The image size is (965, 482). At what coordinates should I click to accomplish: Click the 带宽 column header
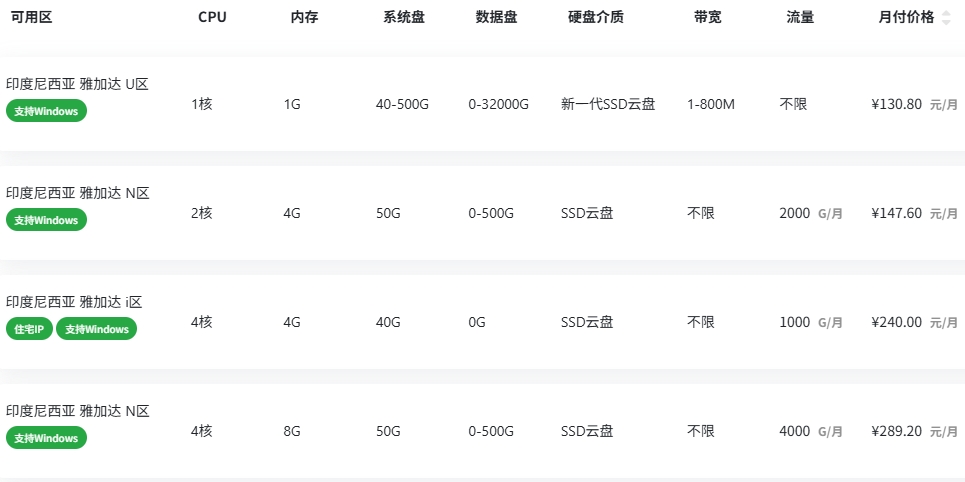pos(708,18)
